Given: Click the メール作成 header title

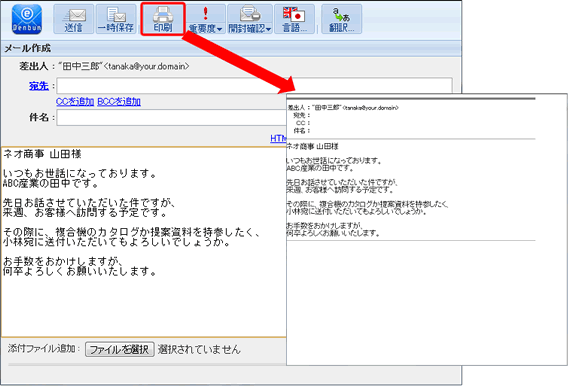Looking at the screenshot, I should tap(28, 48).
